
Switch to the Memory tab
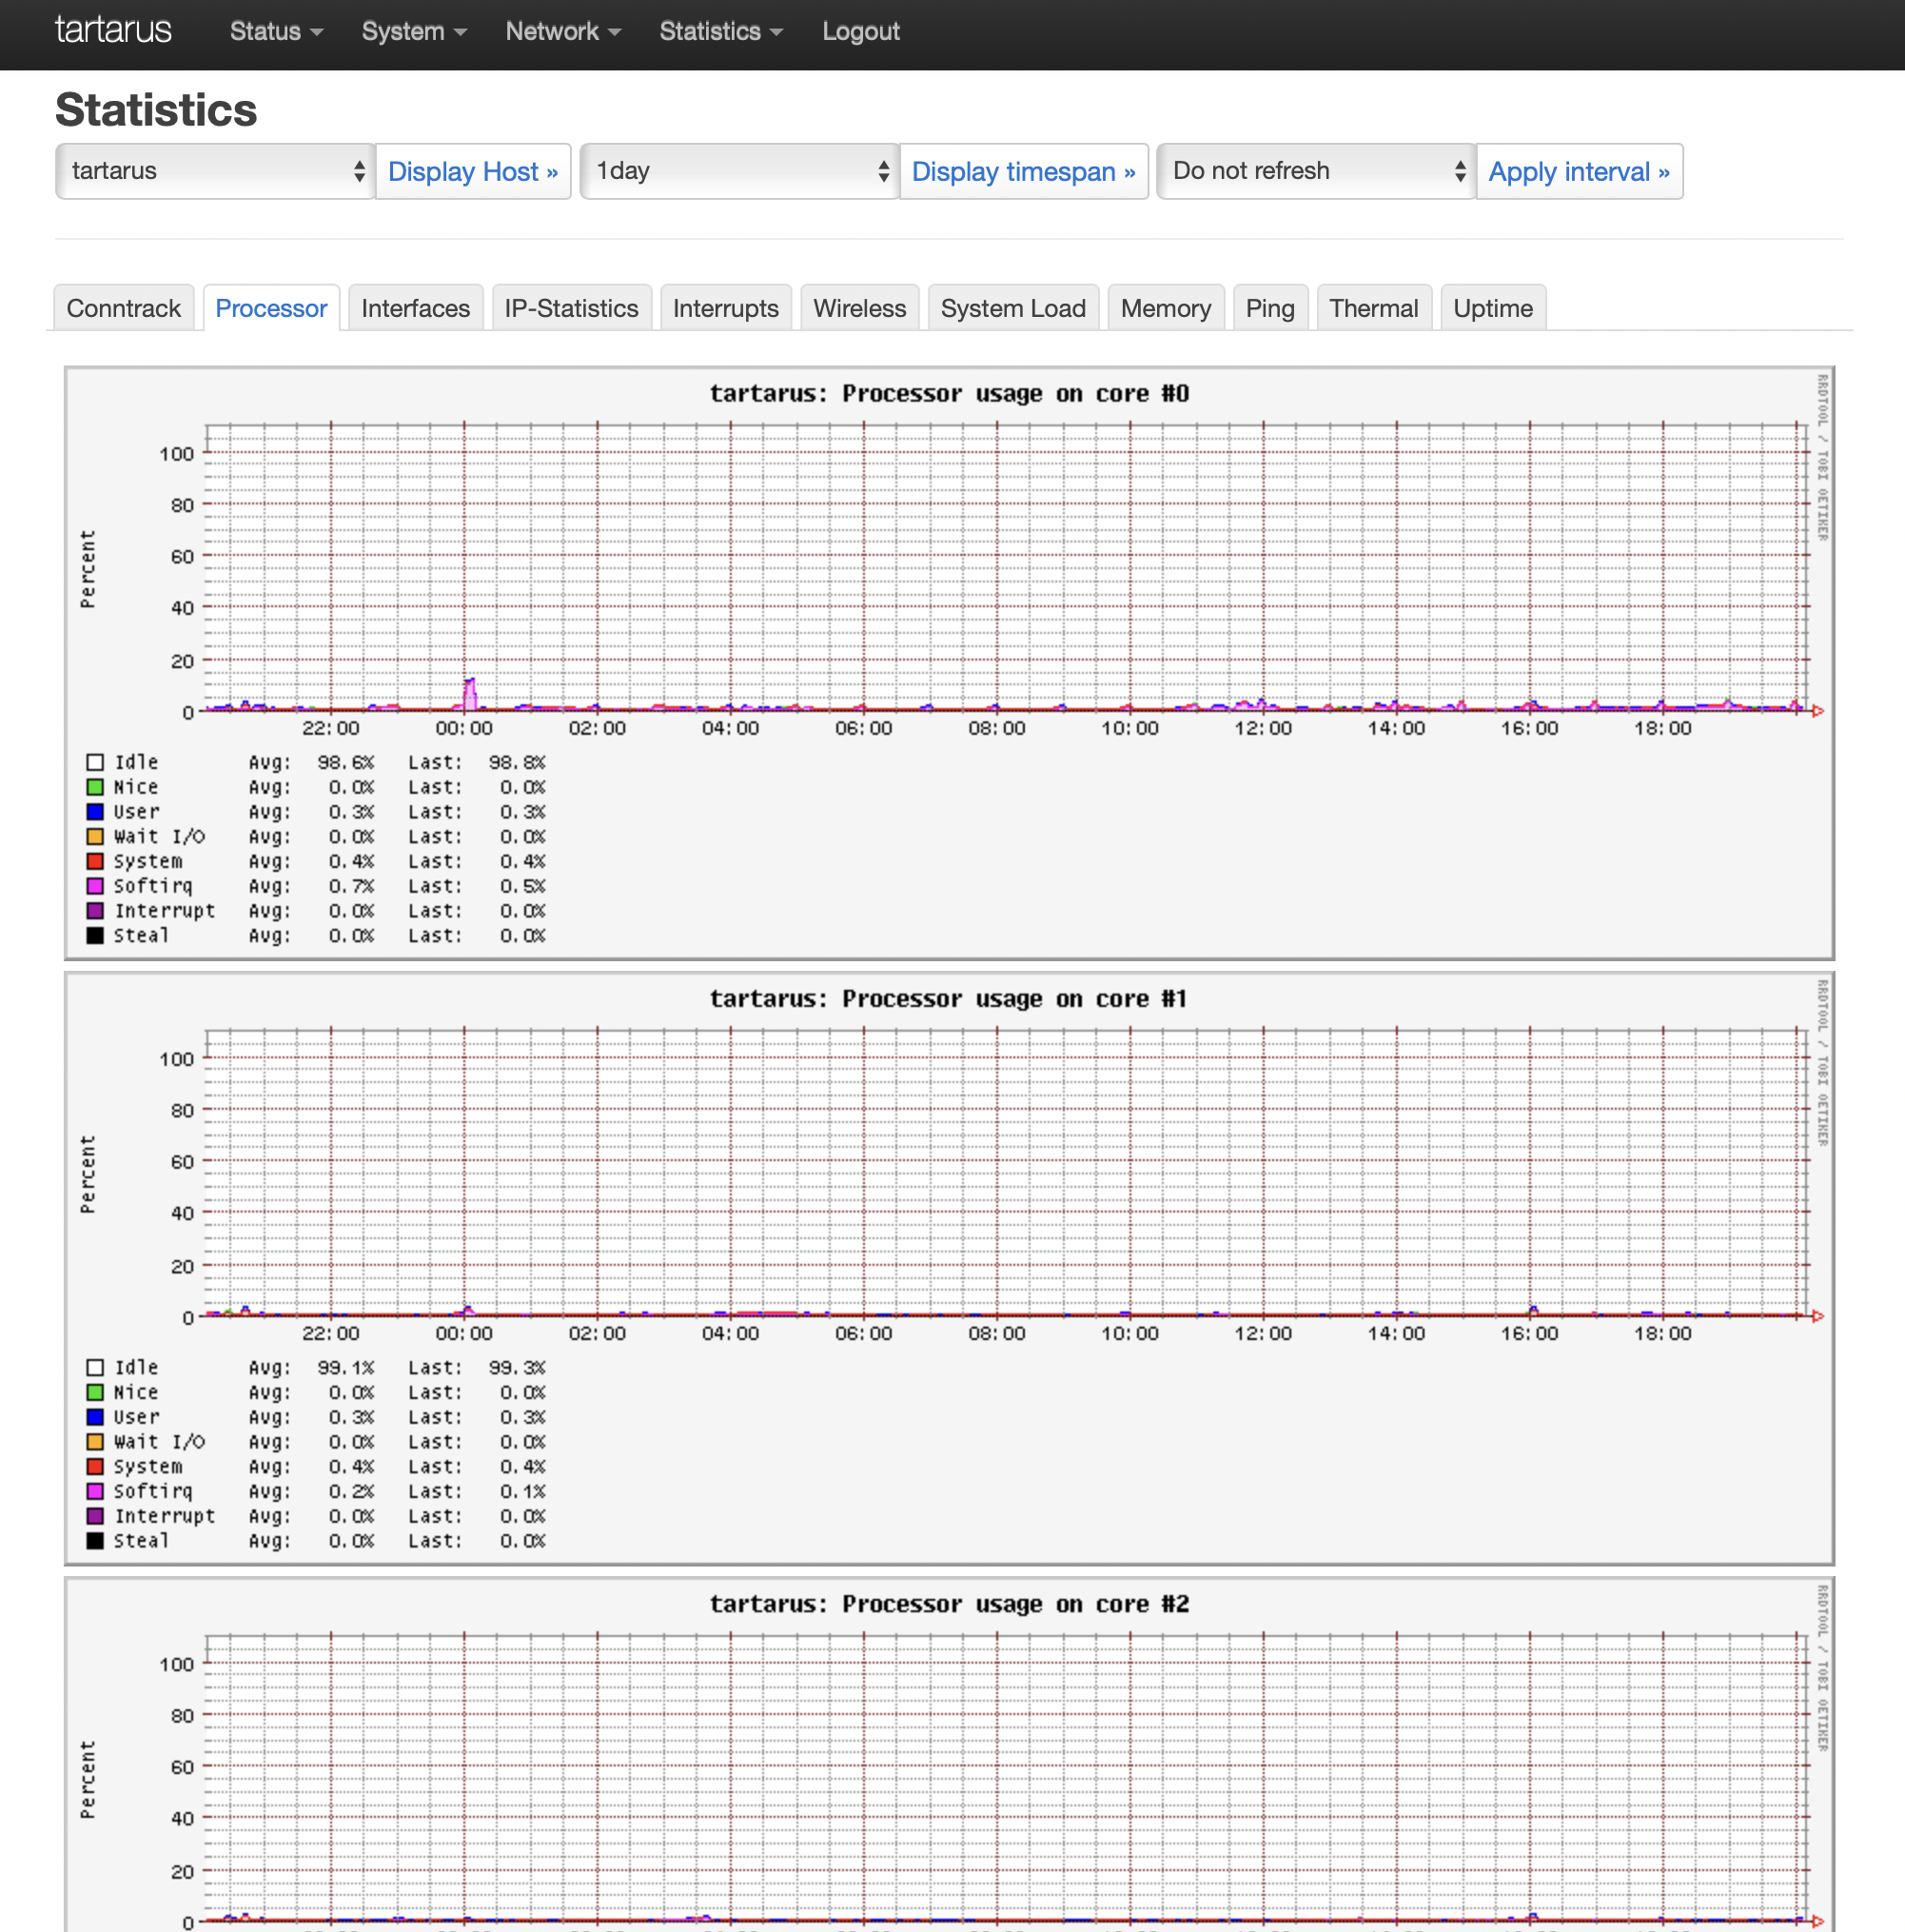(1165, 308)
